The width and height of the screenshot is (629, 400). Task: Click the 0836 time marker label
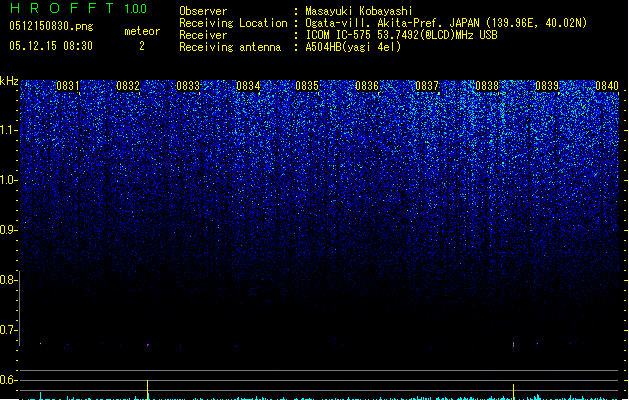pyautogui.click(x=367, y=86)
